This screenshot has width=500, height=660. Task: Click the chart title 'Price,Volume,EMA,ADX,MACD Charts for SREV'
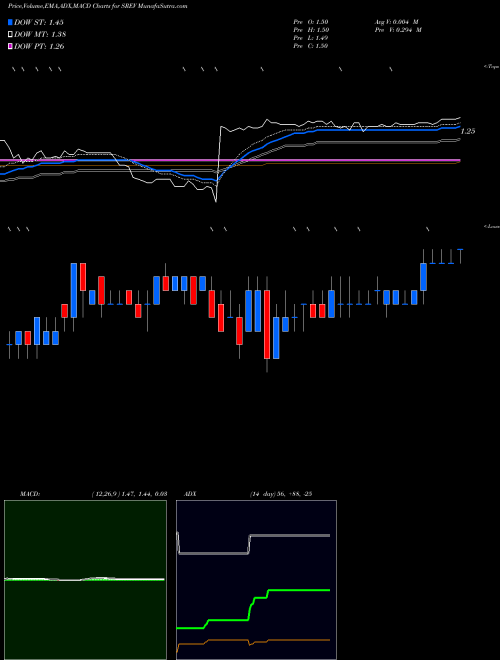[x=98, y=6]
